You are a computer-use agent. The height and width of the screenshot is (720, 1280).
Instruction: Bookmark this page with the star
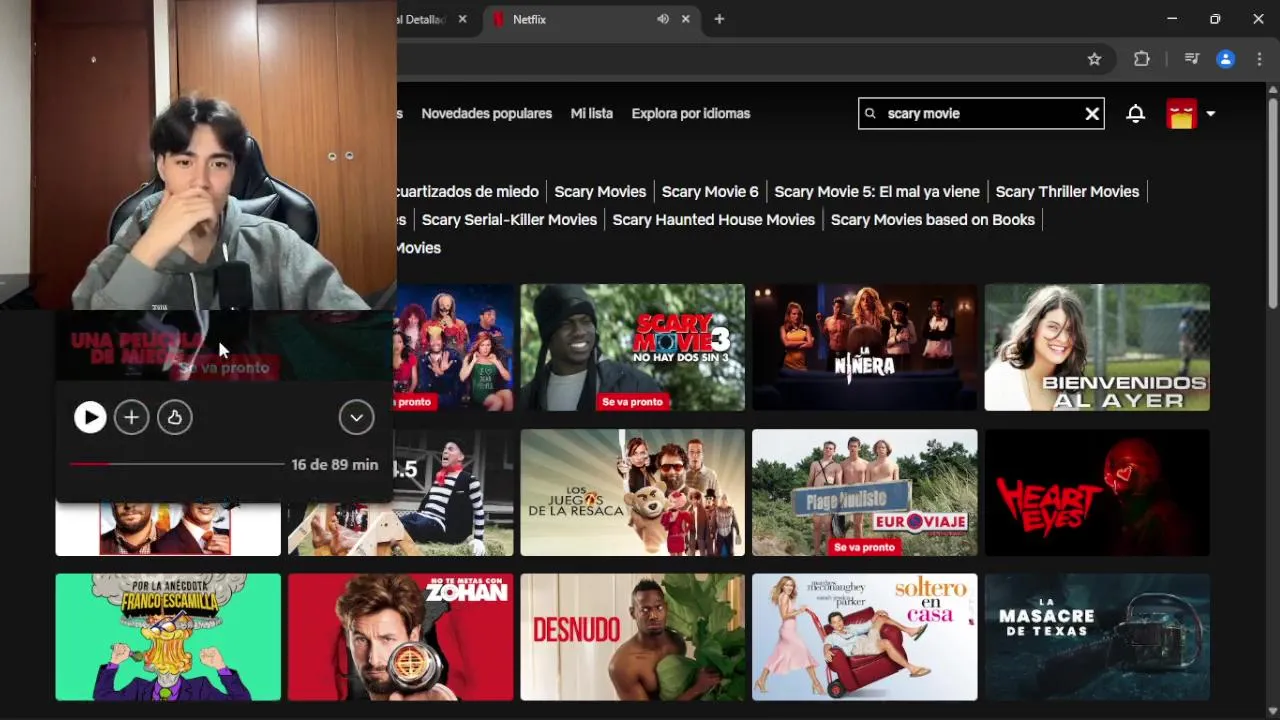coord(1094,59)
